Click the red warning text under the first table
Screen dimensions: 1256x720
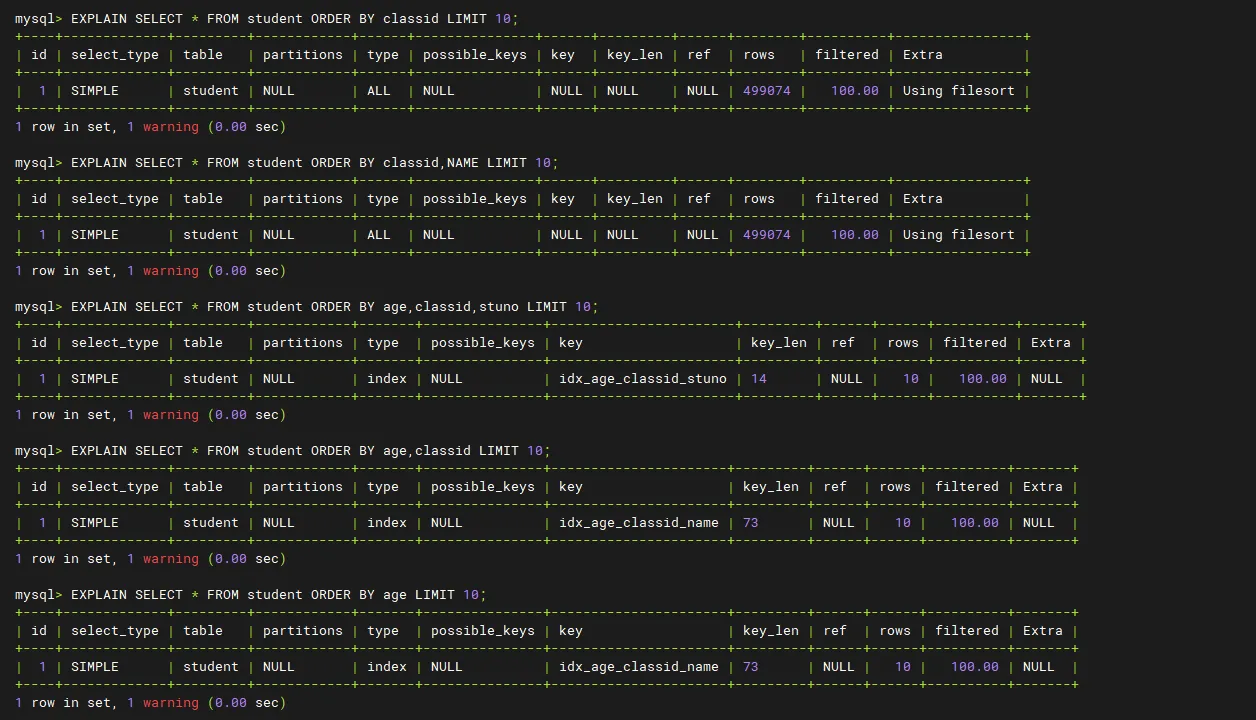[x=170, y=127]
